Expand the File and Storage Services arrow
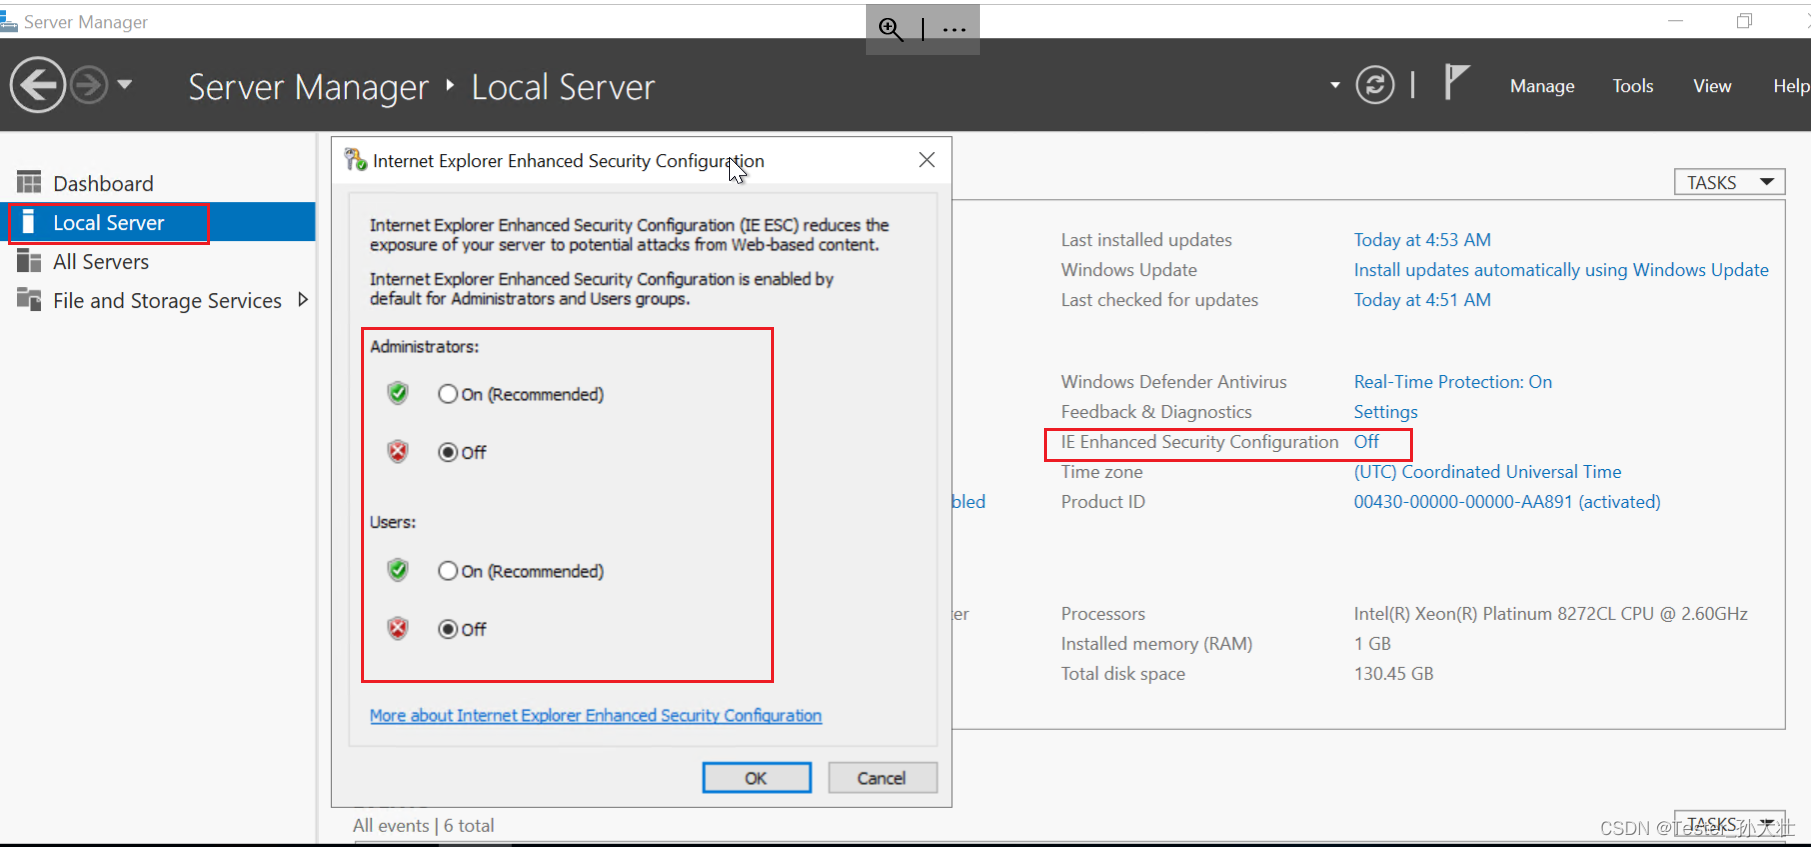The image size is (1811, 847). point(303,299)
